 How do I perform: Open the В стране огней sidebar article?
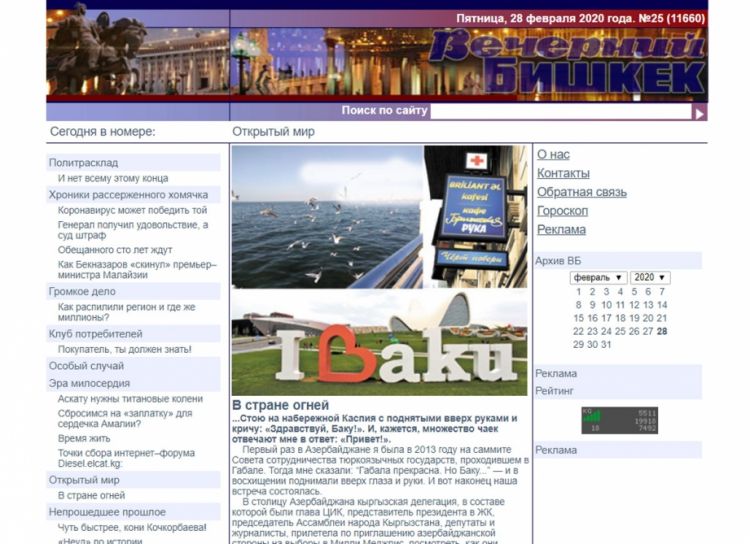coord(91,495)
